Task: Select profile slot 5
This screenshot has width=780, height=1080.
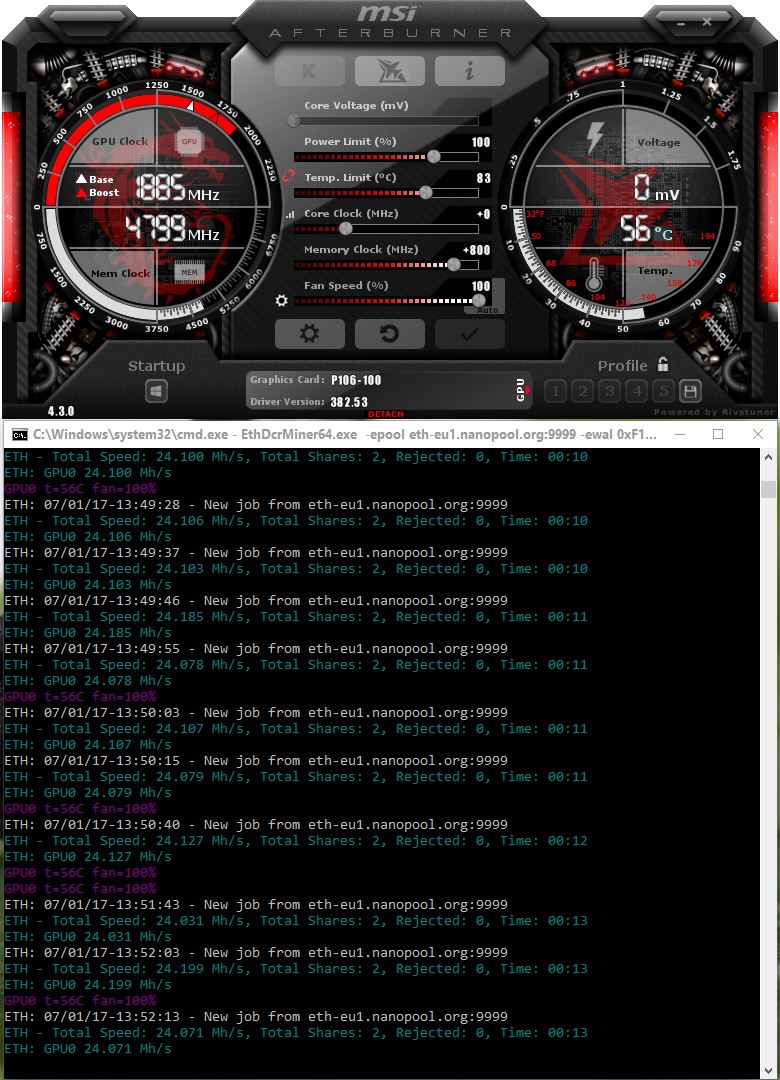Action: 664,392
